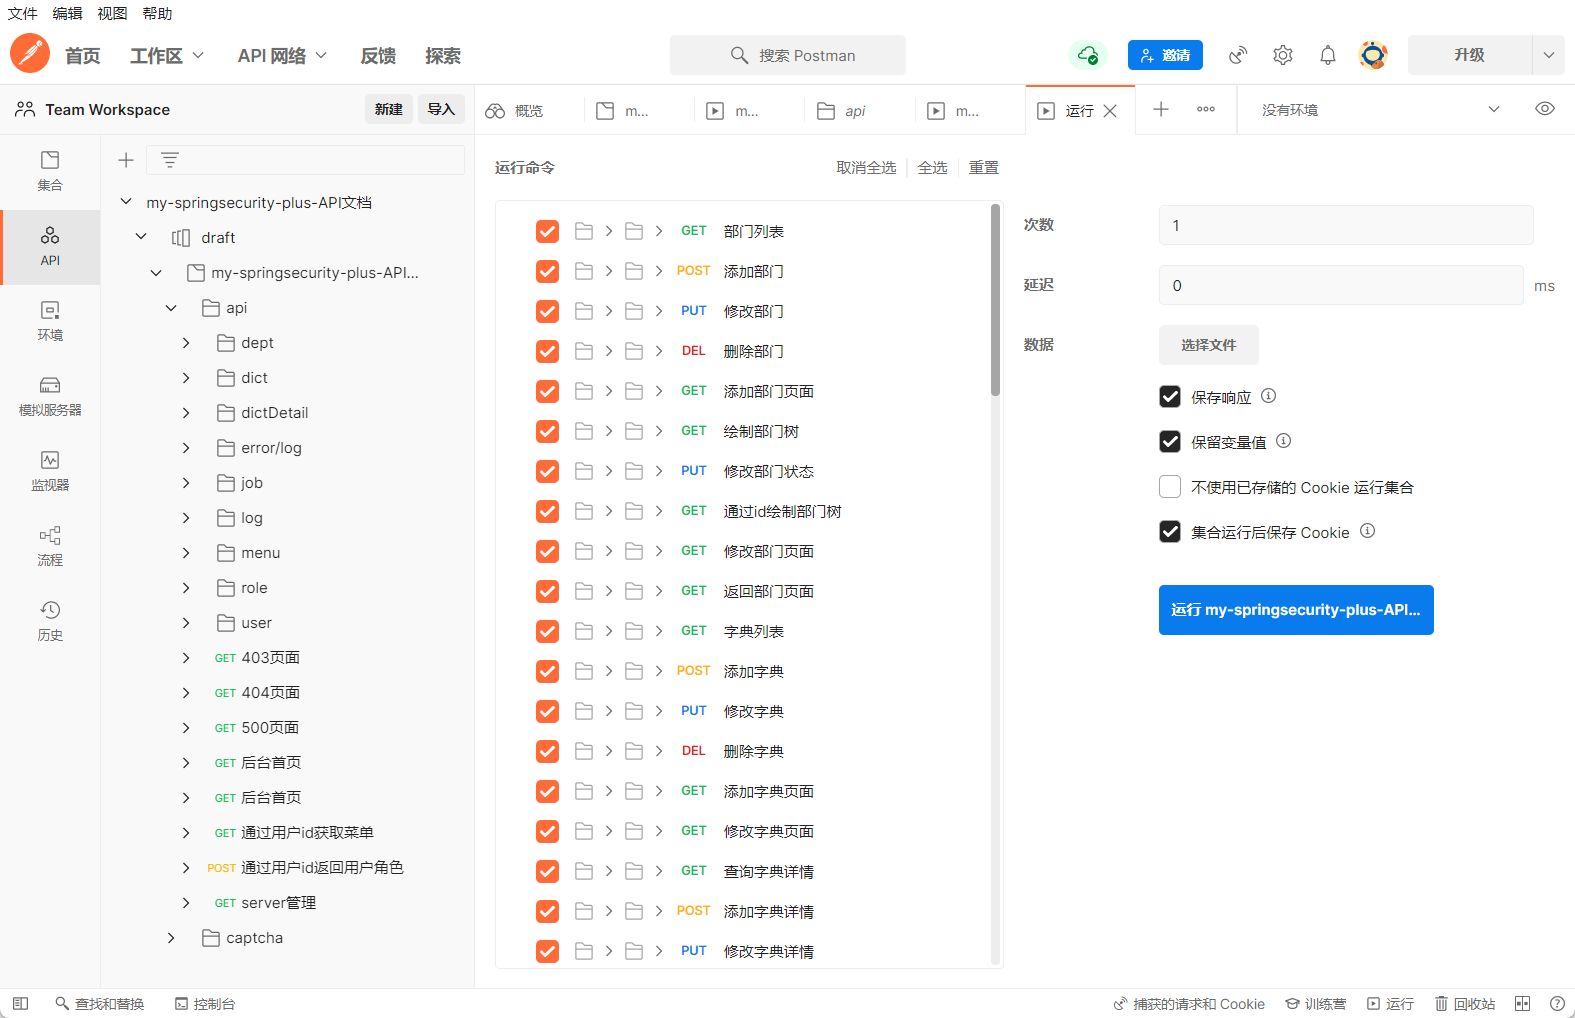This screenshot has width=1575, height=1018.
Task: Open the 监视器 monitors sidebar icon
Action: click(x=50, y=472)
